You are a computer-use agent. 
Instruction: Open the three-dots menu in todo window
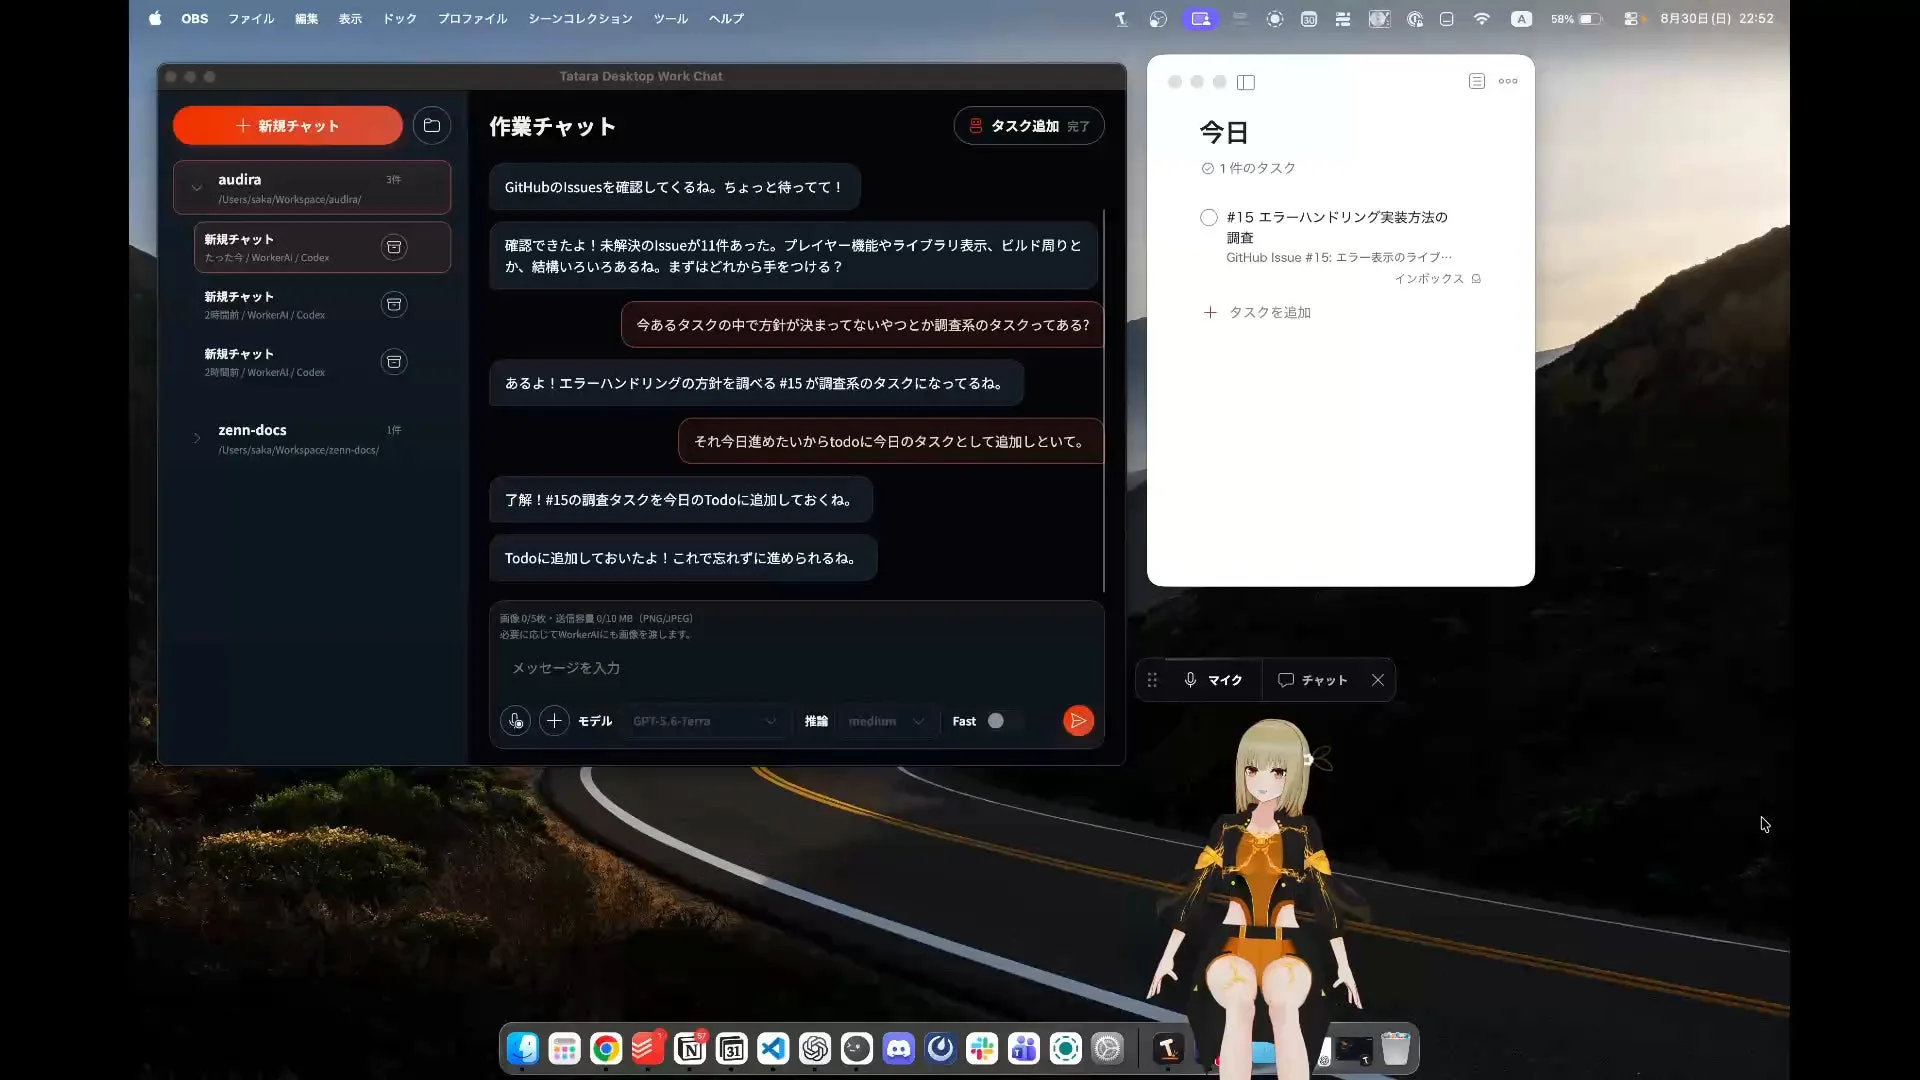(x=1508, y=81)
